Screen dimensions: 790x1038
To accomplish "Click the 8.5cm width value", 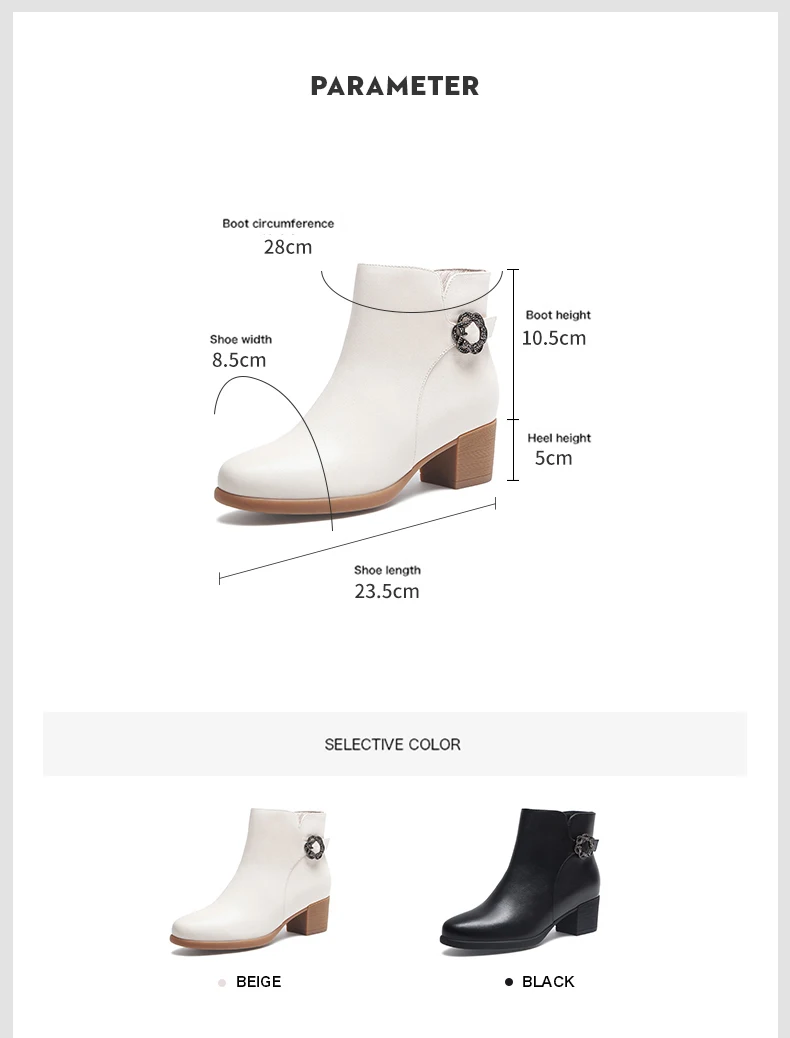I will tap(239, 360).
